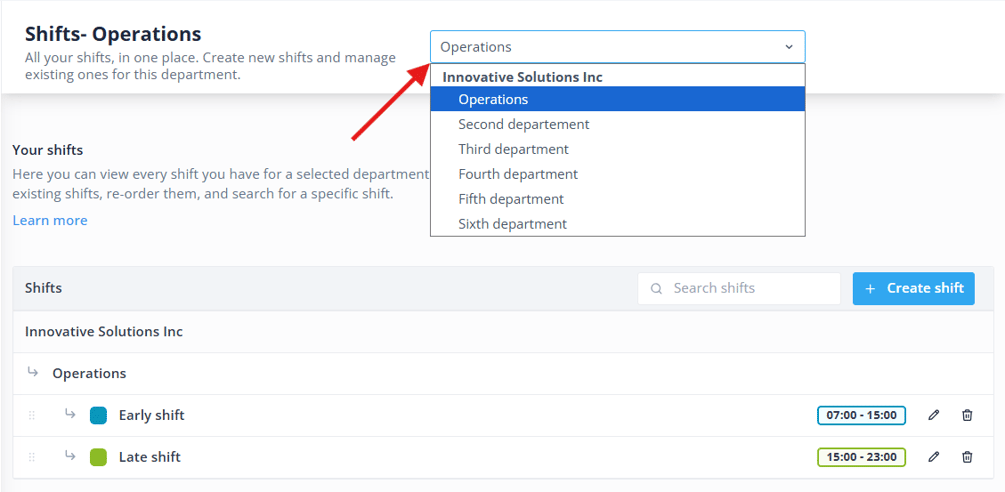Delete the Late shift using trash icon
The width and height of the screenshot is (1005, 492).
coord(967,457)
